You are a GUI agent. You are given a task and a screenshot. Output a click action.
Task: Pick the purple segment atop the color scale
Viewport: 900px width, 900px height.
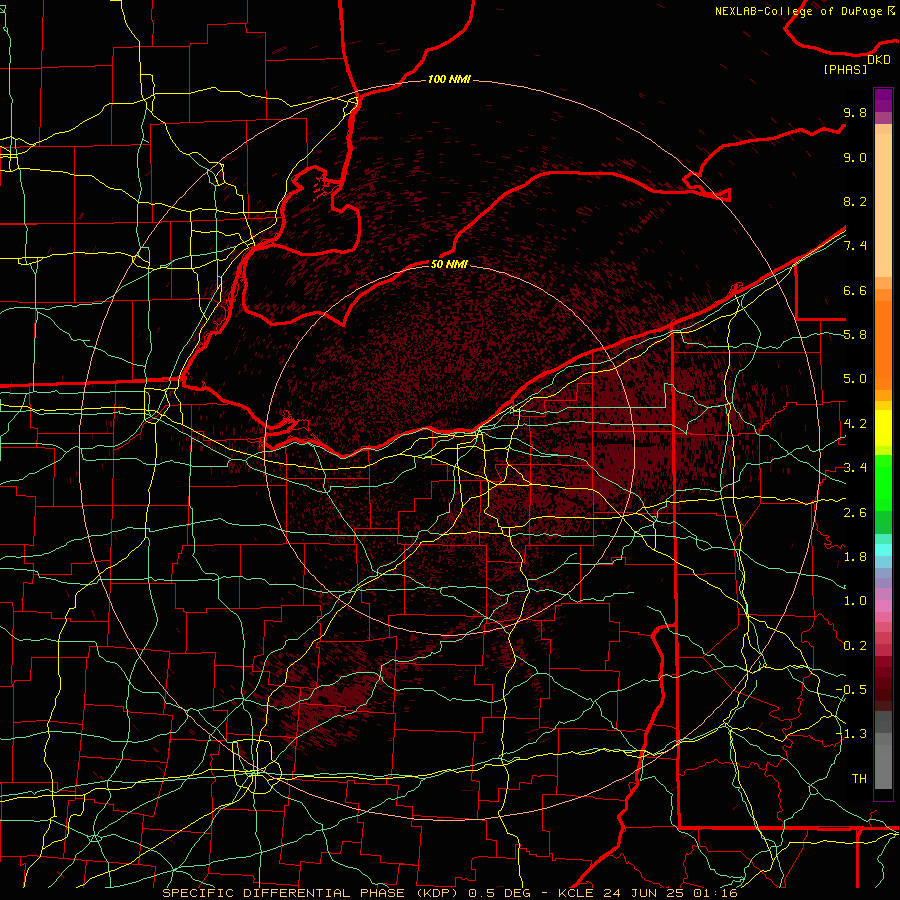tap(883, 101)
